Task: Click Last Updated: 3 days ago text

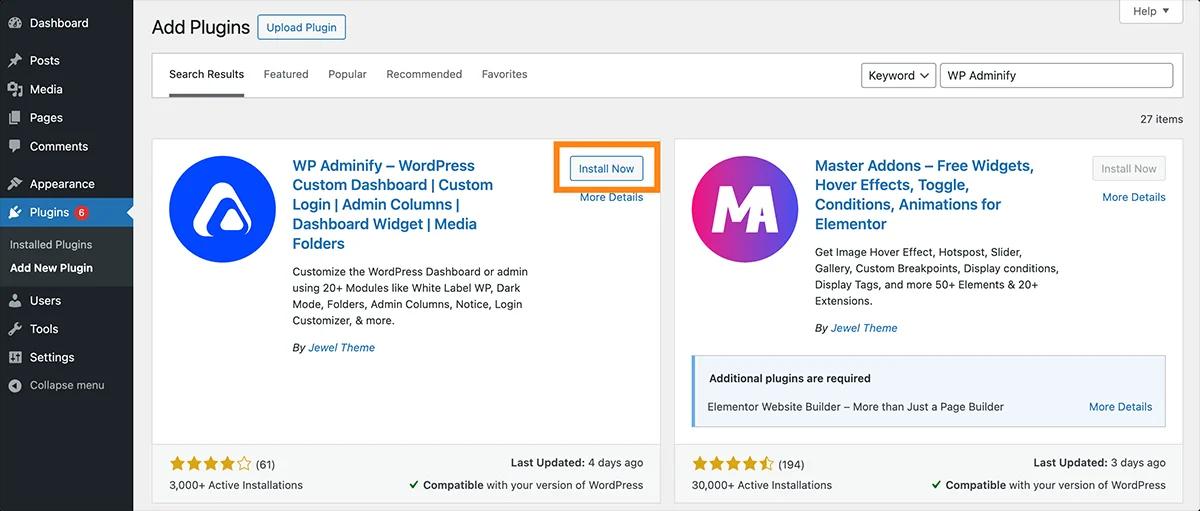Action: click(1099, 463)
